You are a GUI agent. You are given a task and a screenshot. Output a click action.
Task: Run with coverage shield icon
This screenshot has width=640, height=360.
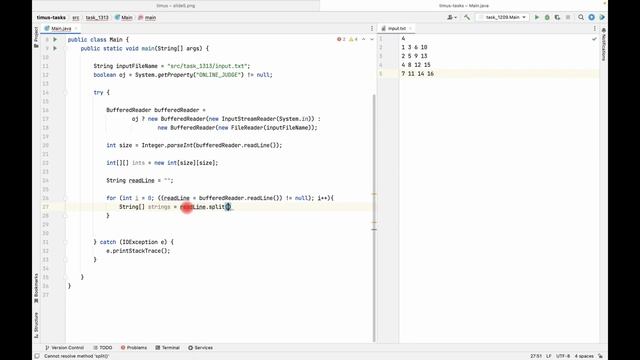[x=557, y=18]
